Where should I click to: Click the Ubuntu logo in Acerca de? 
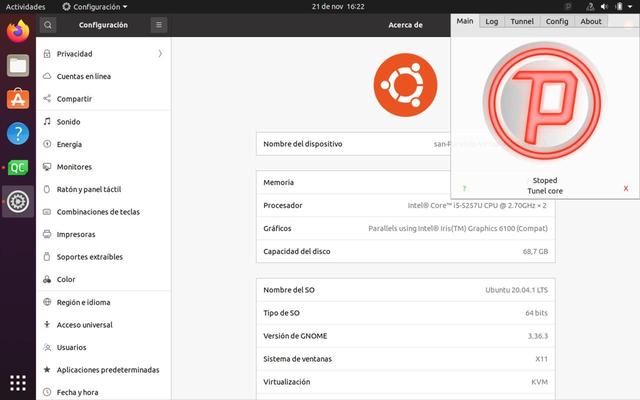click(405, 85)
